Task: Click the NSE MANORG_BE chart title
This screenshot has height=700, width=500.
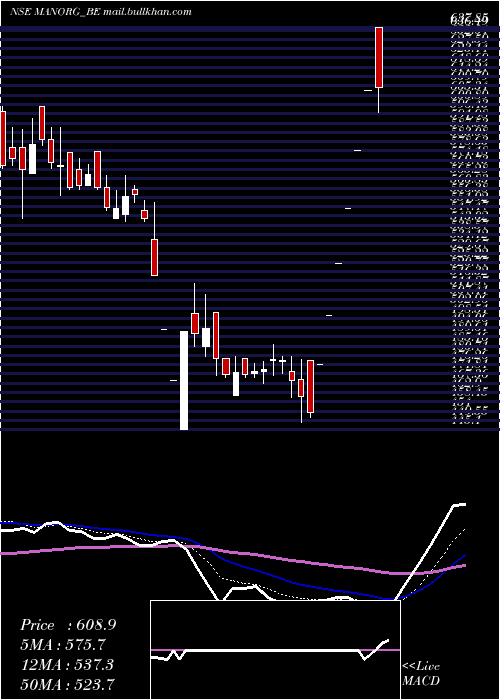Action: [x=55, y=12]
